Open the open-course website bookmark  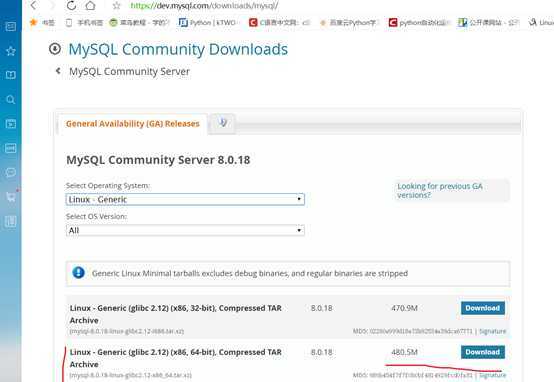pos(488,23)
